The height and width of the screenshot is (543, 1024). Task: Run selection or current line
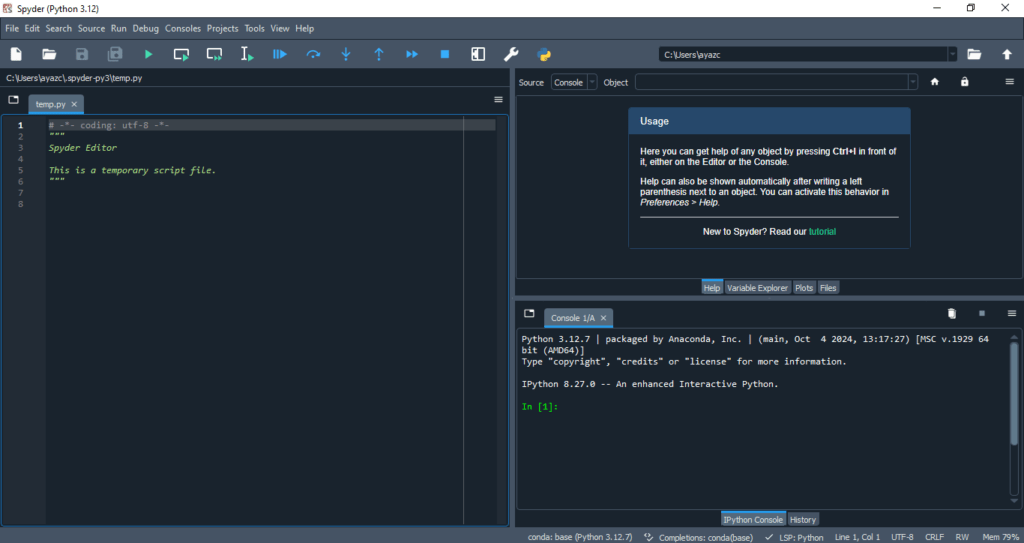247,54
